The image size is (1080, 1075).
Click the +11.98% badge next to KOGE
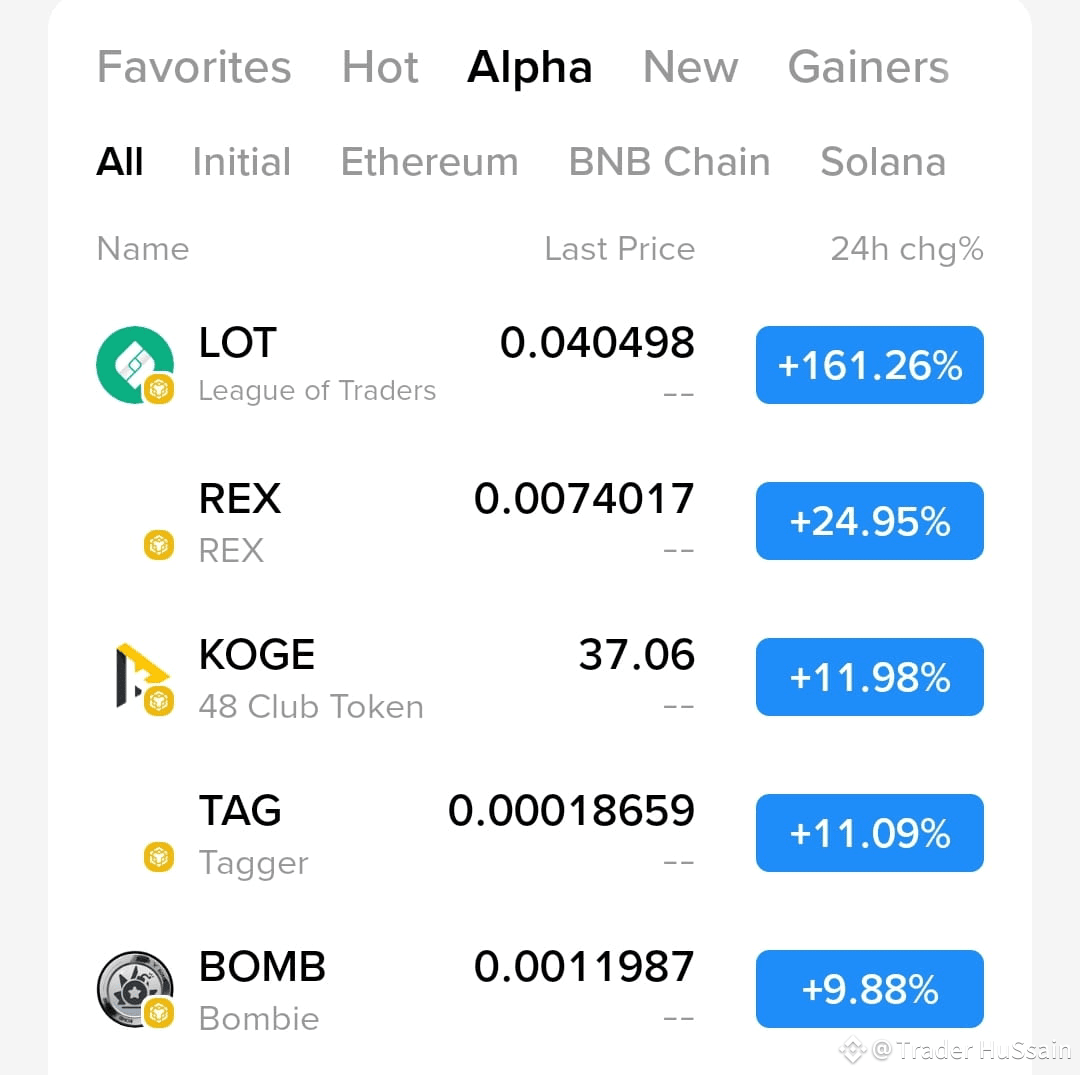click(868, 676)
